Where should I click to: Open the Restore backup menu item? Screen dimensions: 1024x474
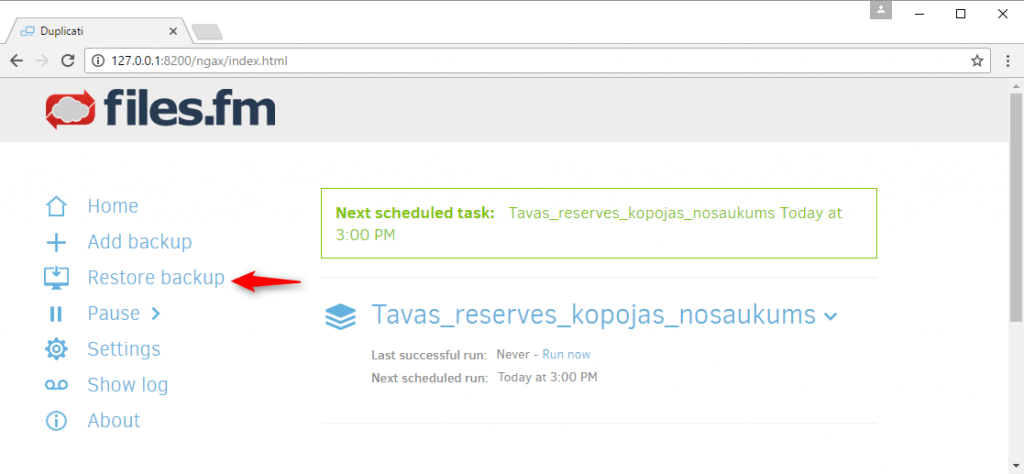point(156,278)
